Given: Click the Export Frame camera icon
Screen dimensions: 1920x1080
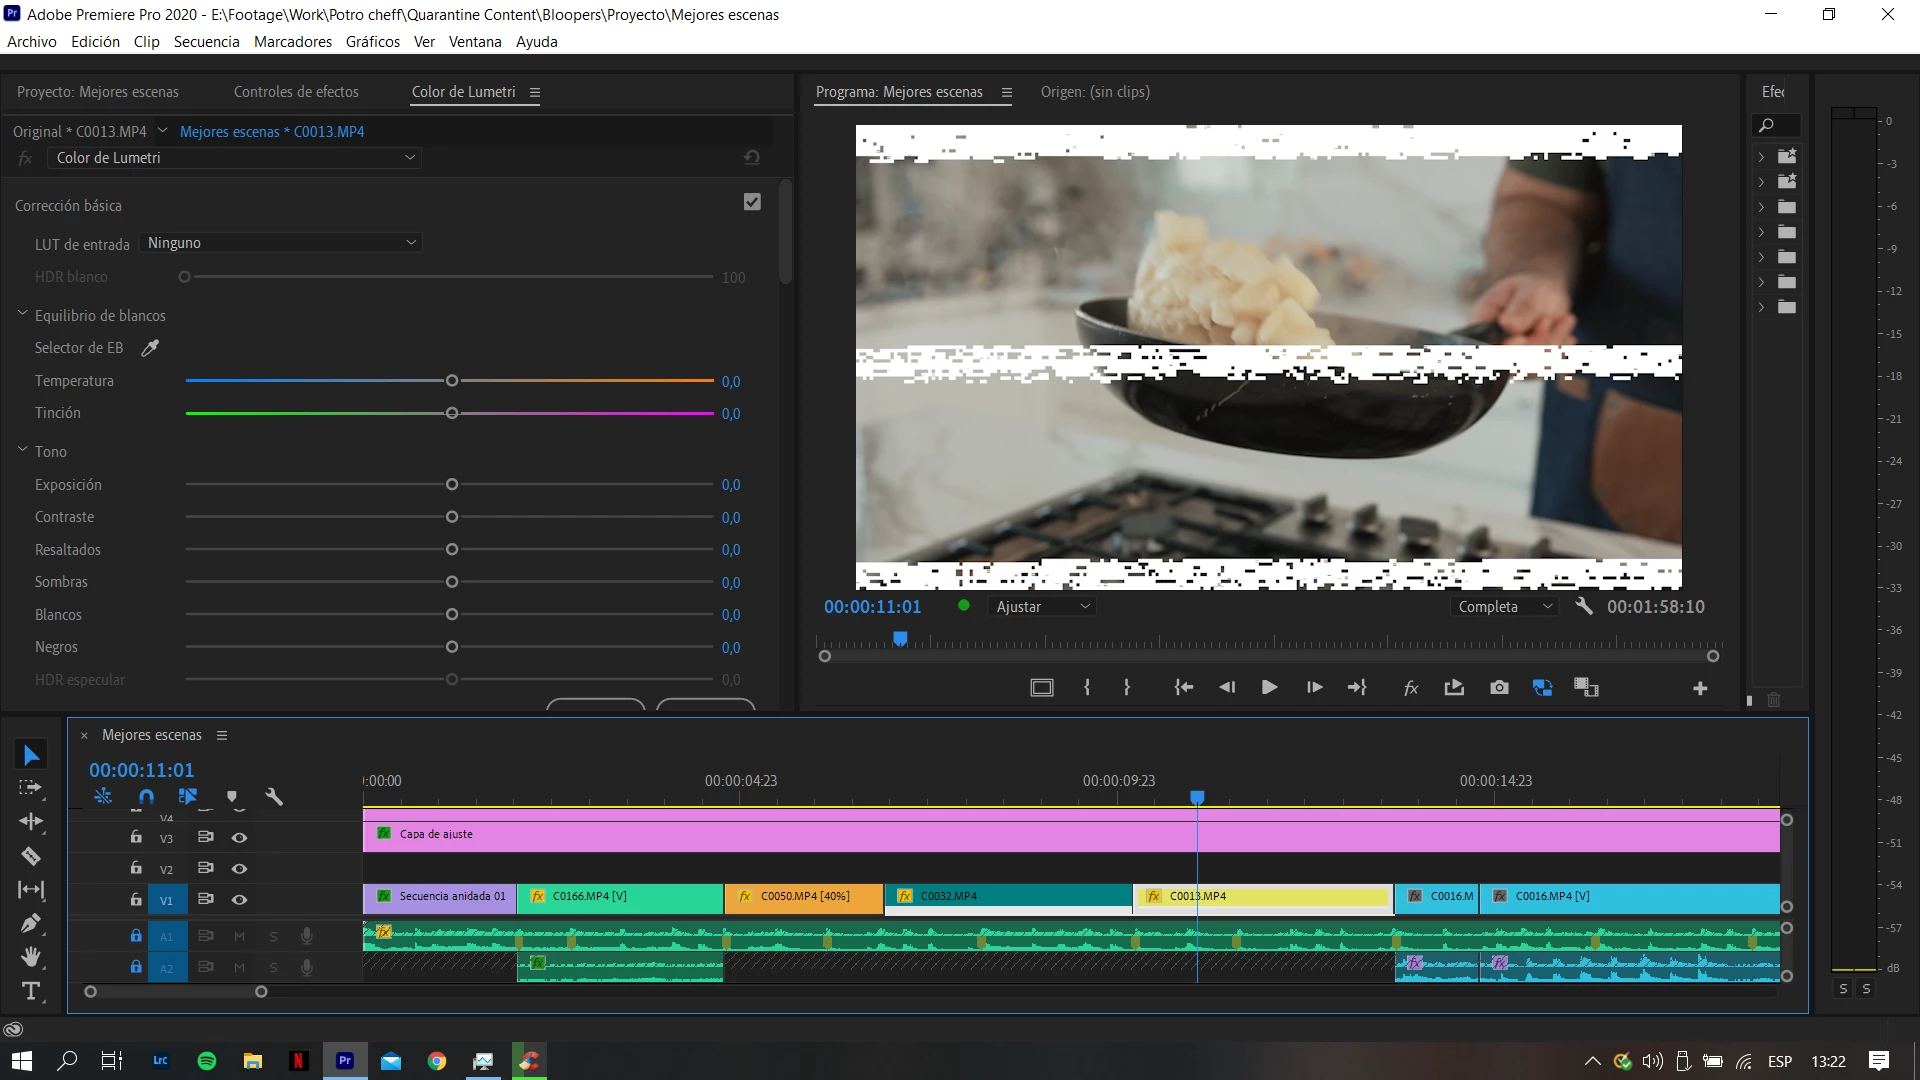Looking at the screenshot, I should [1499, 688].
